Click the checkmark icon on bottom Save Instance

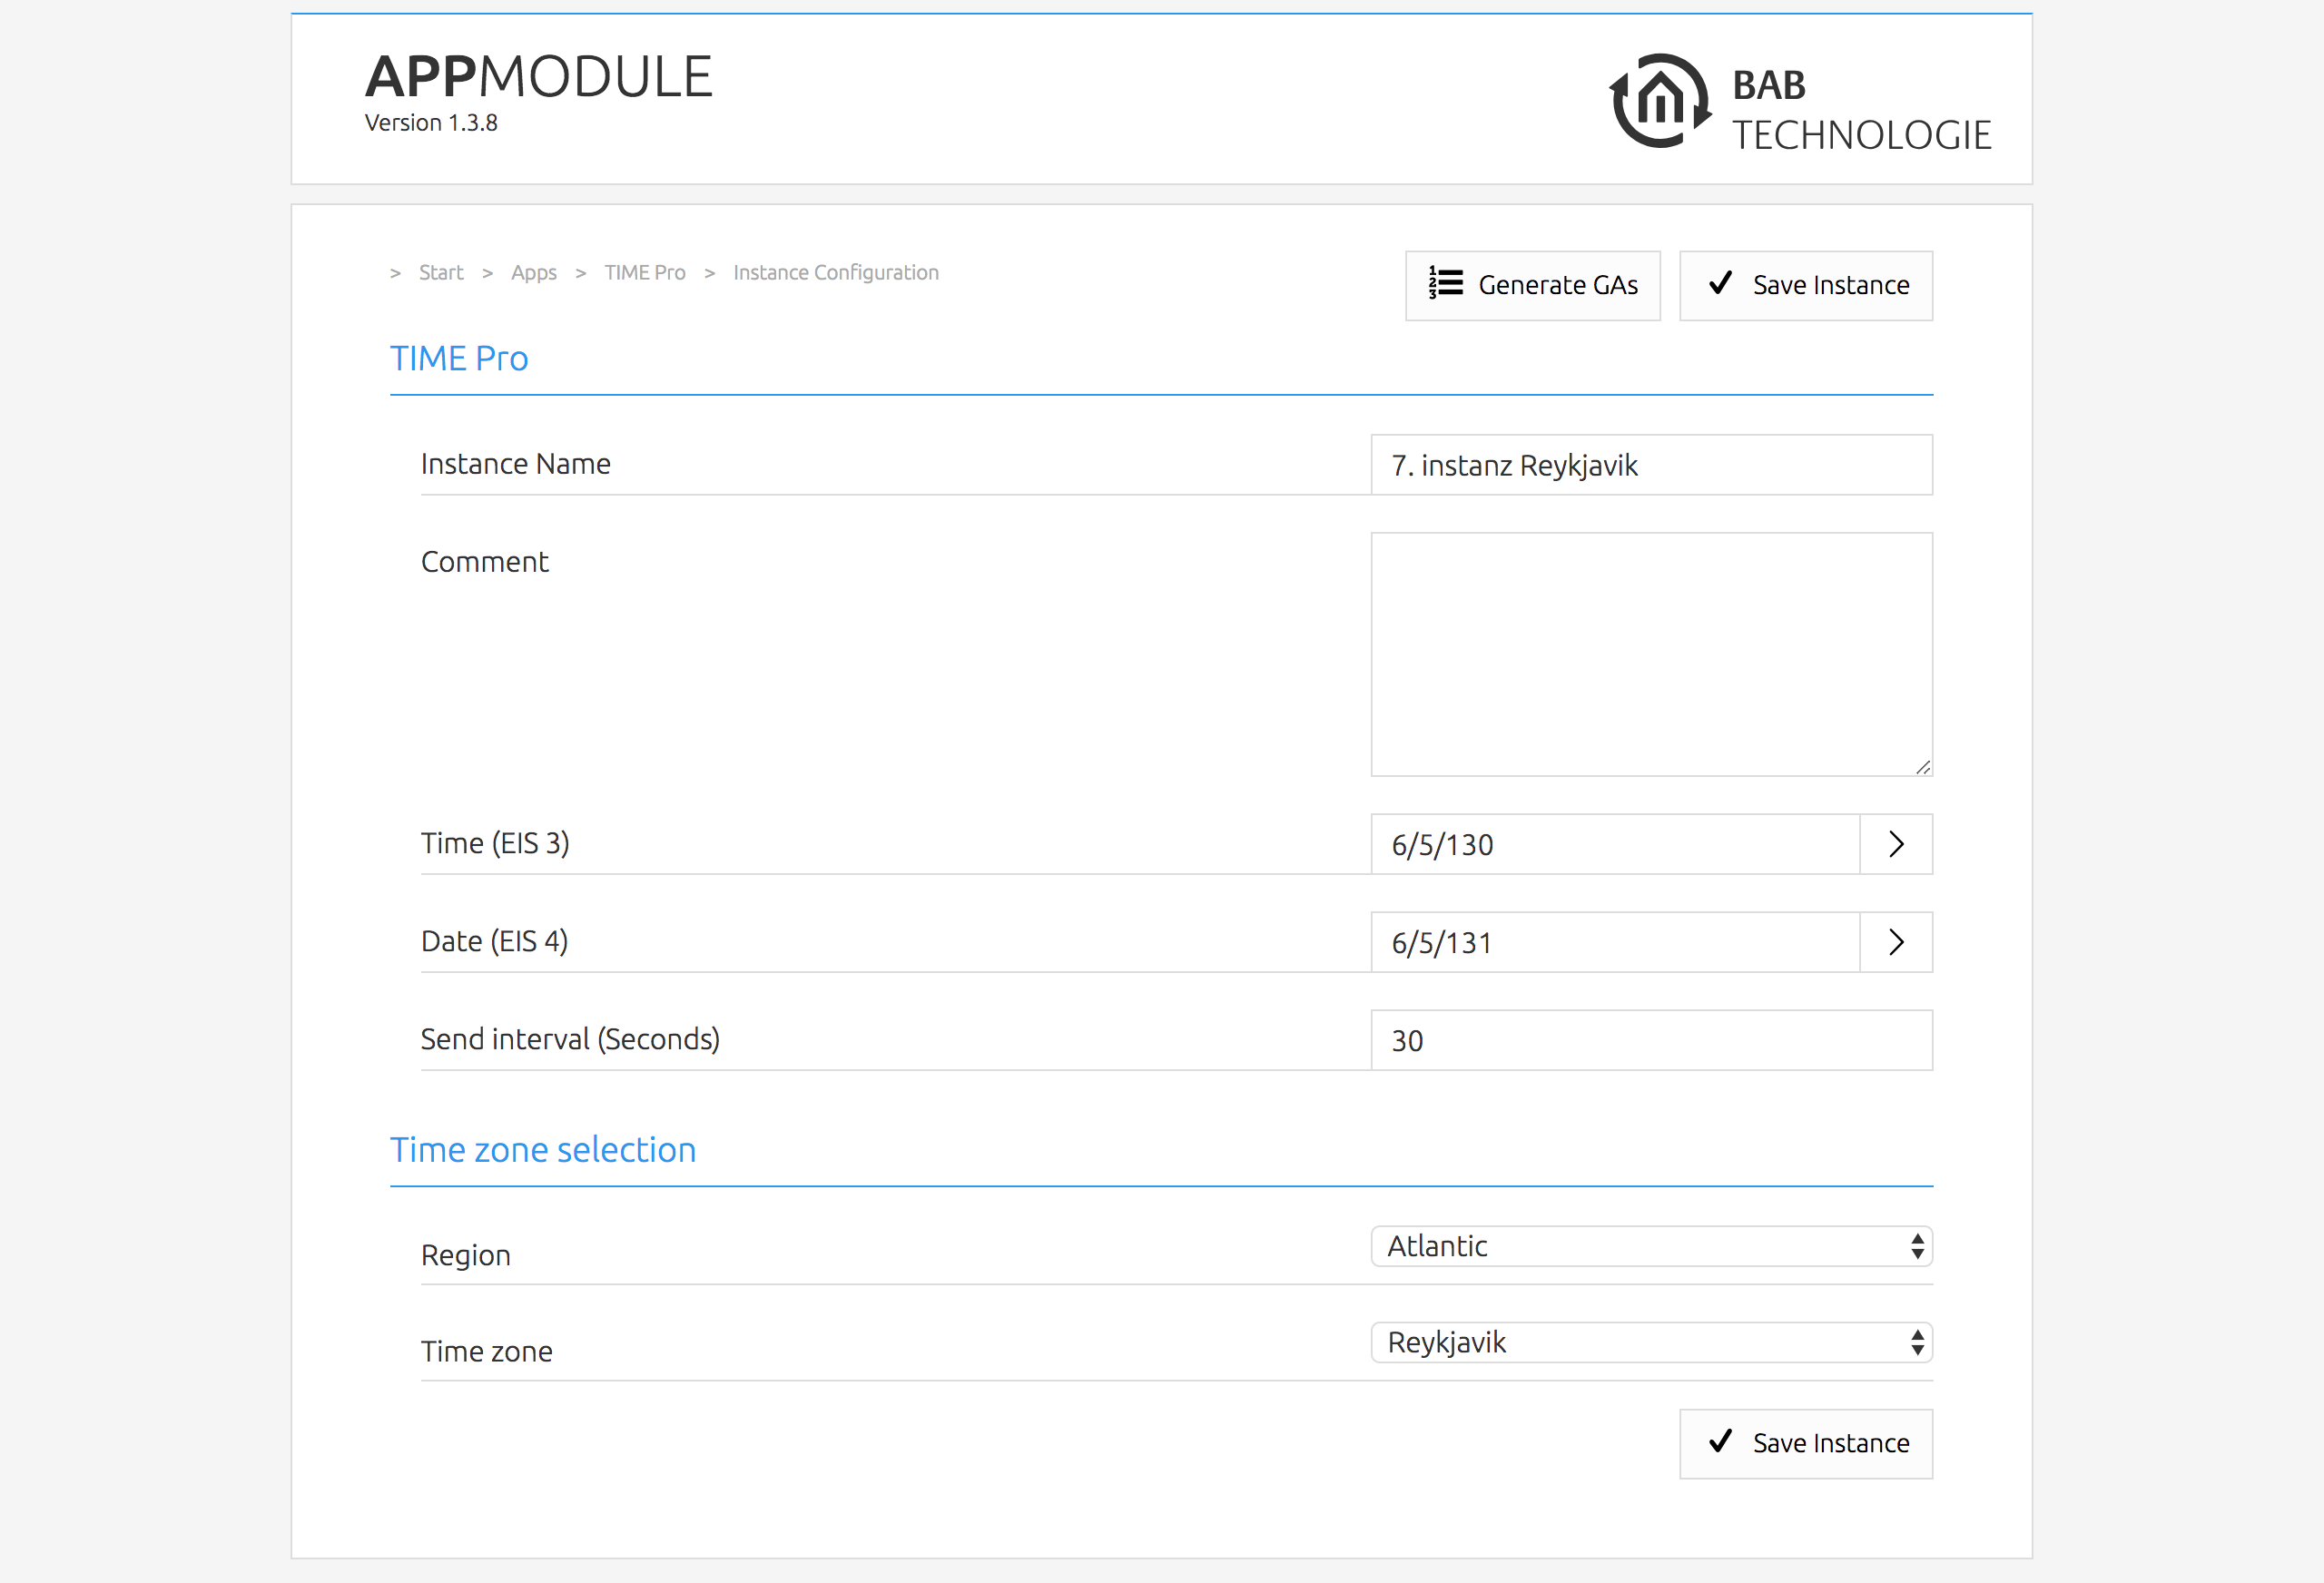coord(1720,1441)
